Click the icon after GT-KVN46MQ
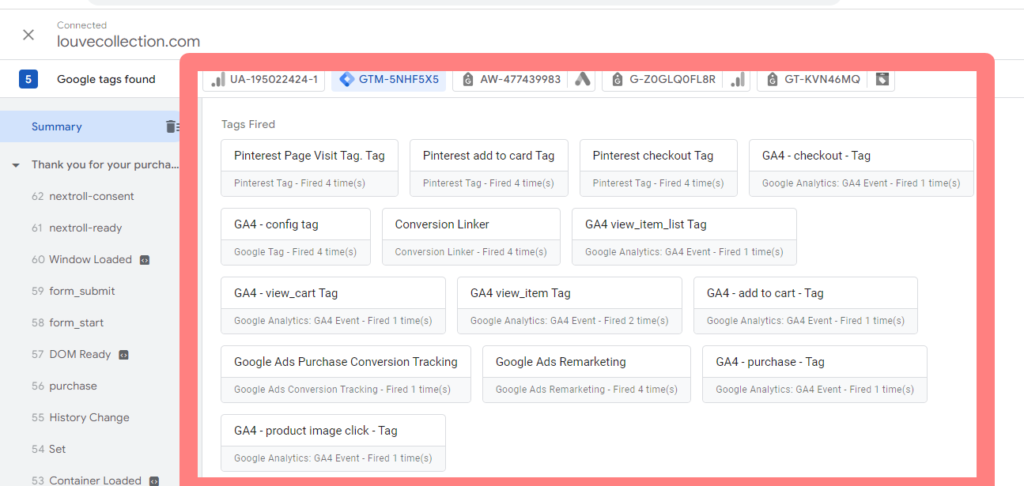This screenshot has width=1024, height=486. click(x=882, y=80)
